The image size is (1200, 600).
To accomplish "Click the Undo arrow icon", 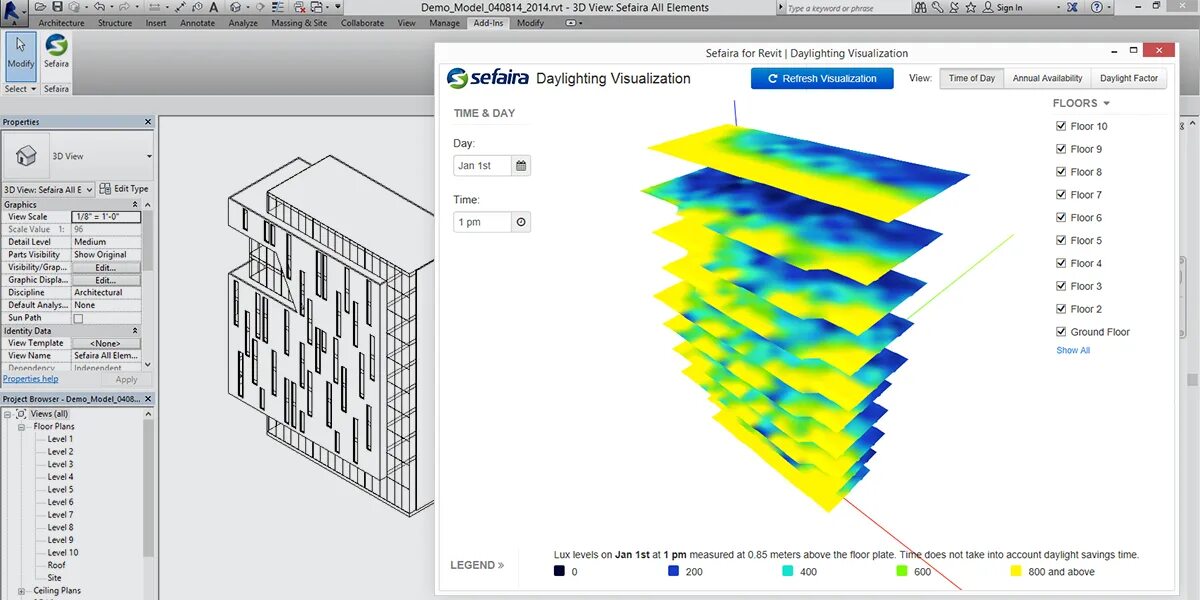I will 99,7.
